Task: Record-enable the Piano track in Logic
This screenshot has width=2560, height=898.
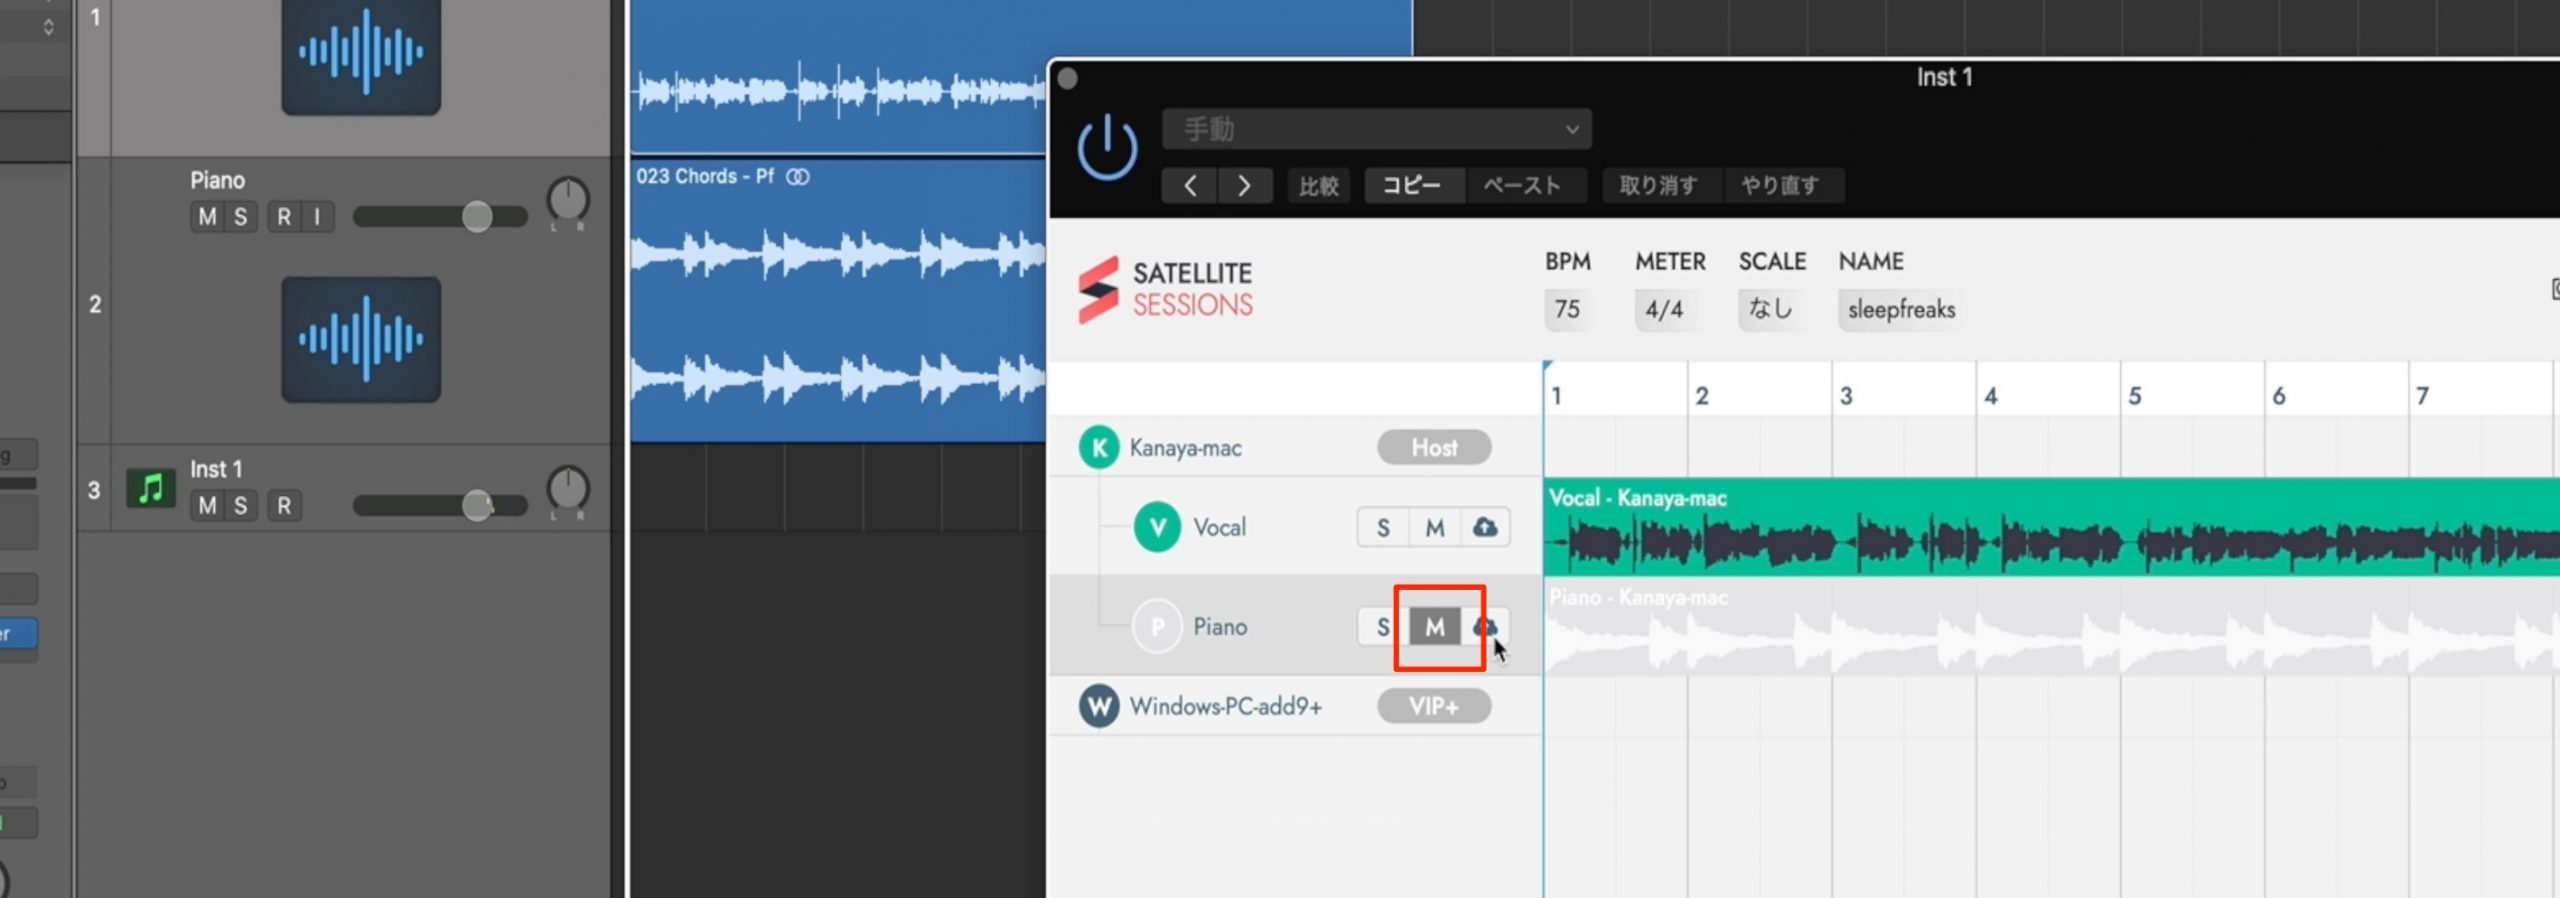Action: point(284,217)
